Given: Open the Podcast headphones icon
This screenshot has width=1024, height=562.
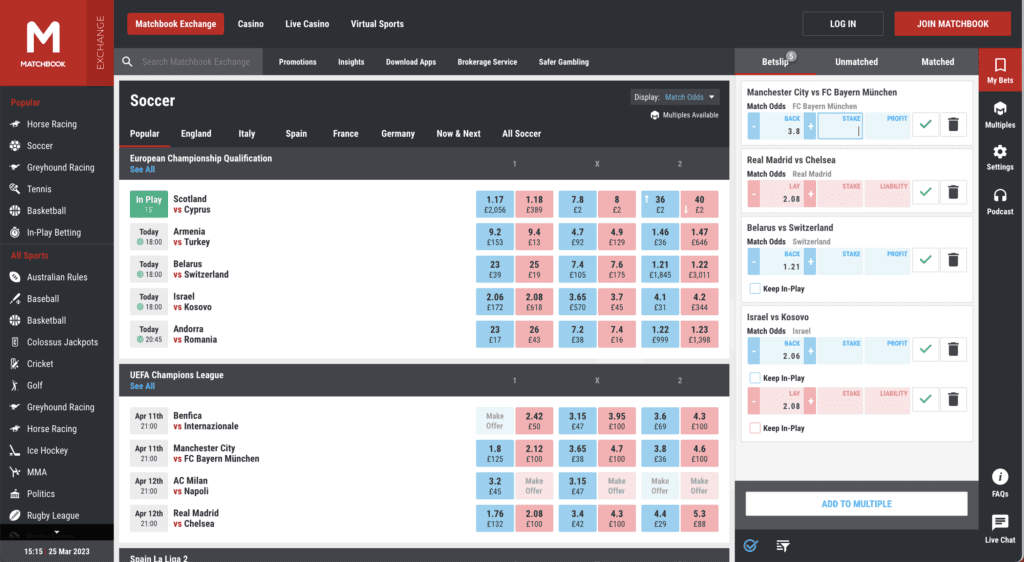Looking at the screenshot, I should (x=1000, y=195).
